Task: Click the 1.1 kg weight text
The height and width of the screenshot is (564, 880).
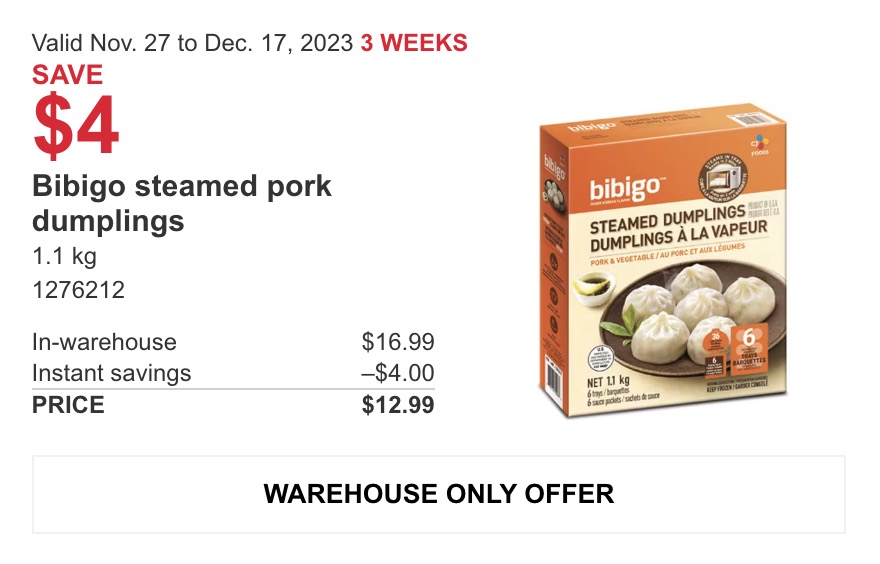Action: click(65, 256)
